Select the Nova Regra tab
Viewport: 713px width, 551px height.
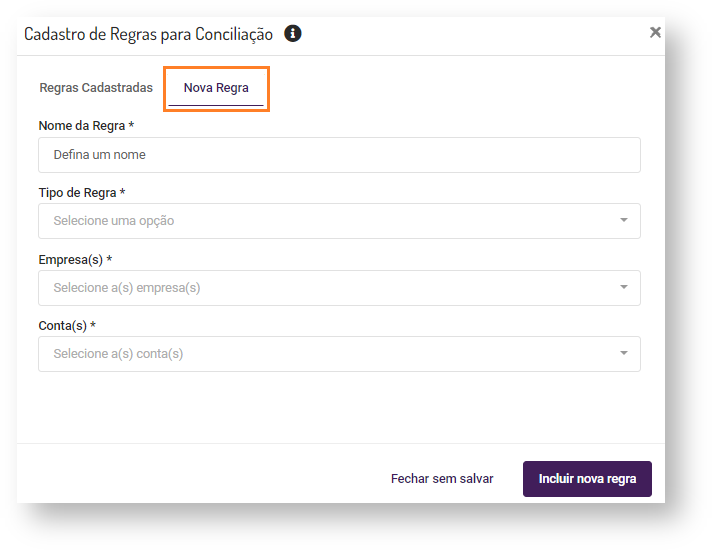tap(216, 88)
